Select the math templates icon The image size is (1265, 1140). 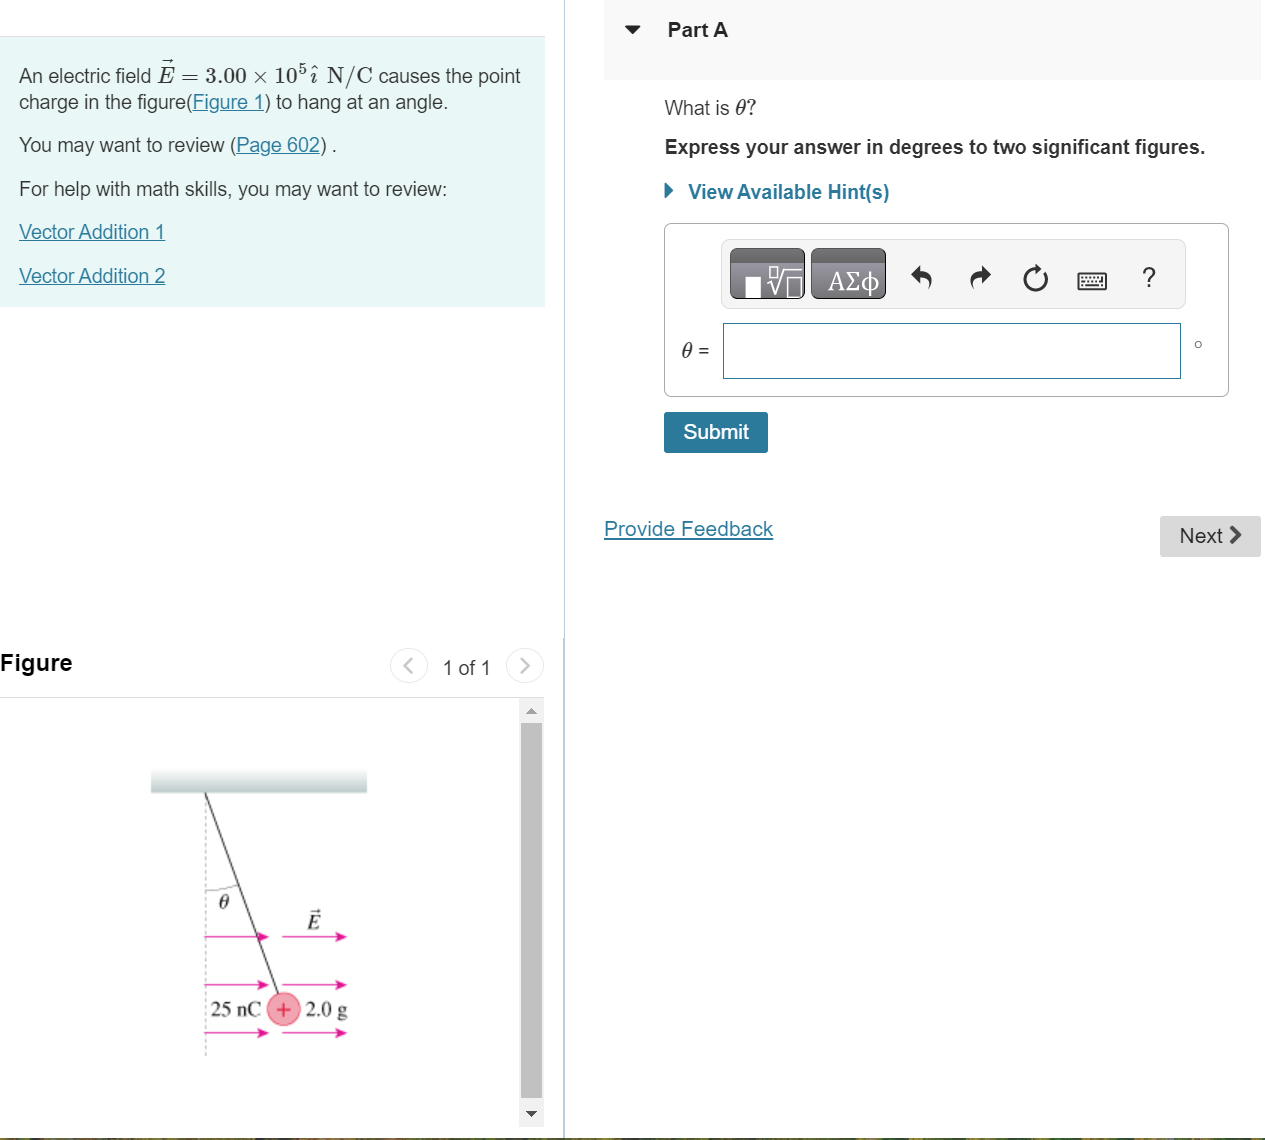click(766, 274)
